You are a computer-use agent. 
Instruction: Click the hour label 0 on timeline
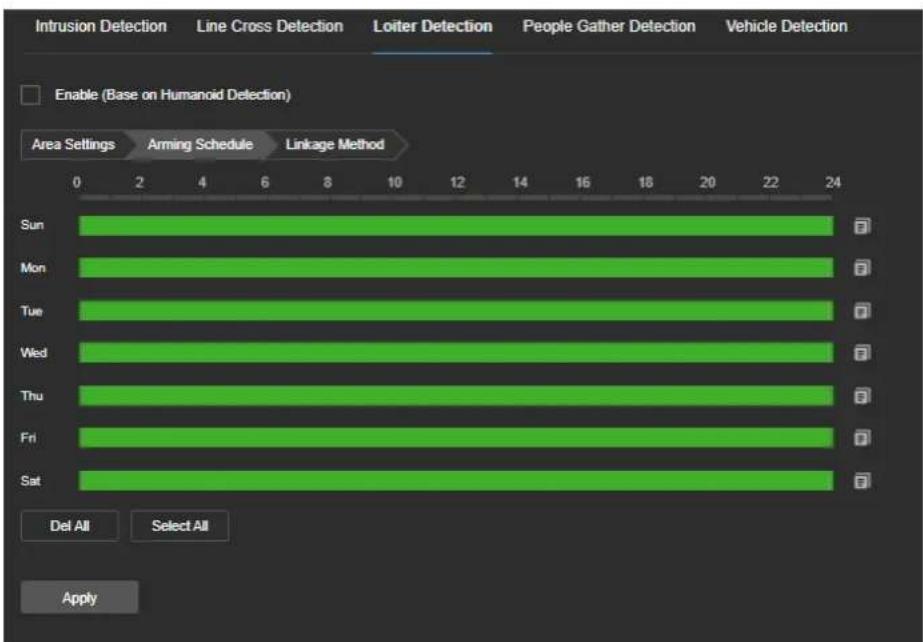(x=77, y=182)
